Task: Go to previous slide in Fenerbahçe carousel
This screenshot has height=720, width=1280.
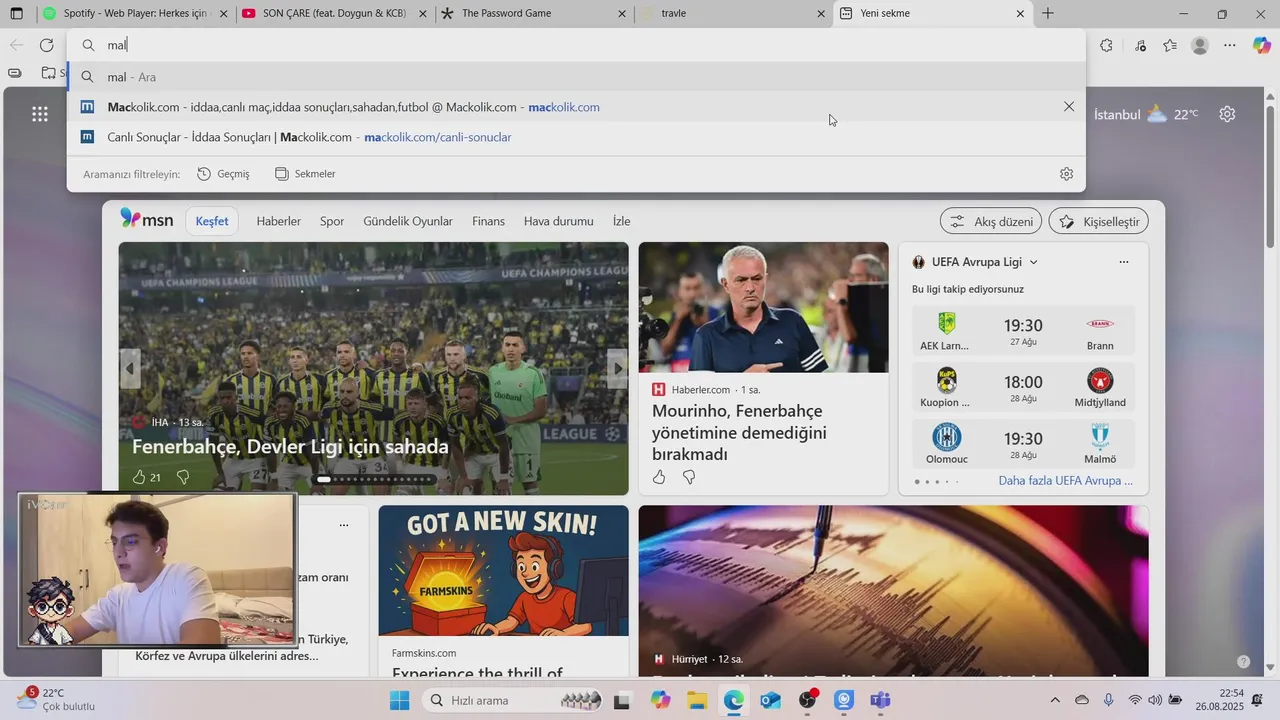Action: point(130,369)
